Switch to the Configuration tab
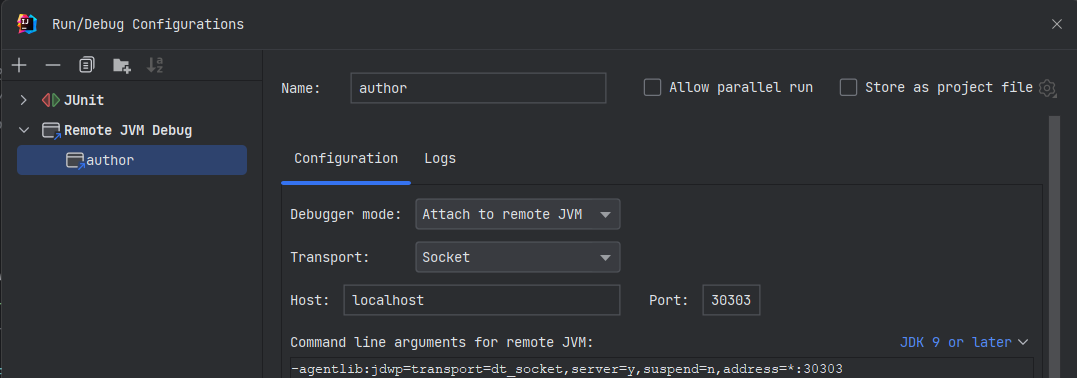 [x=345, y=159]
